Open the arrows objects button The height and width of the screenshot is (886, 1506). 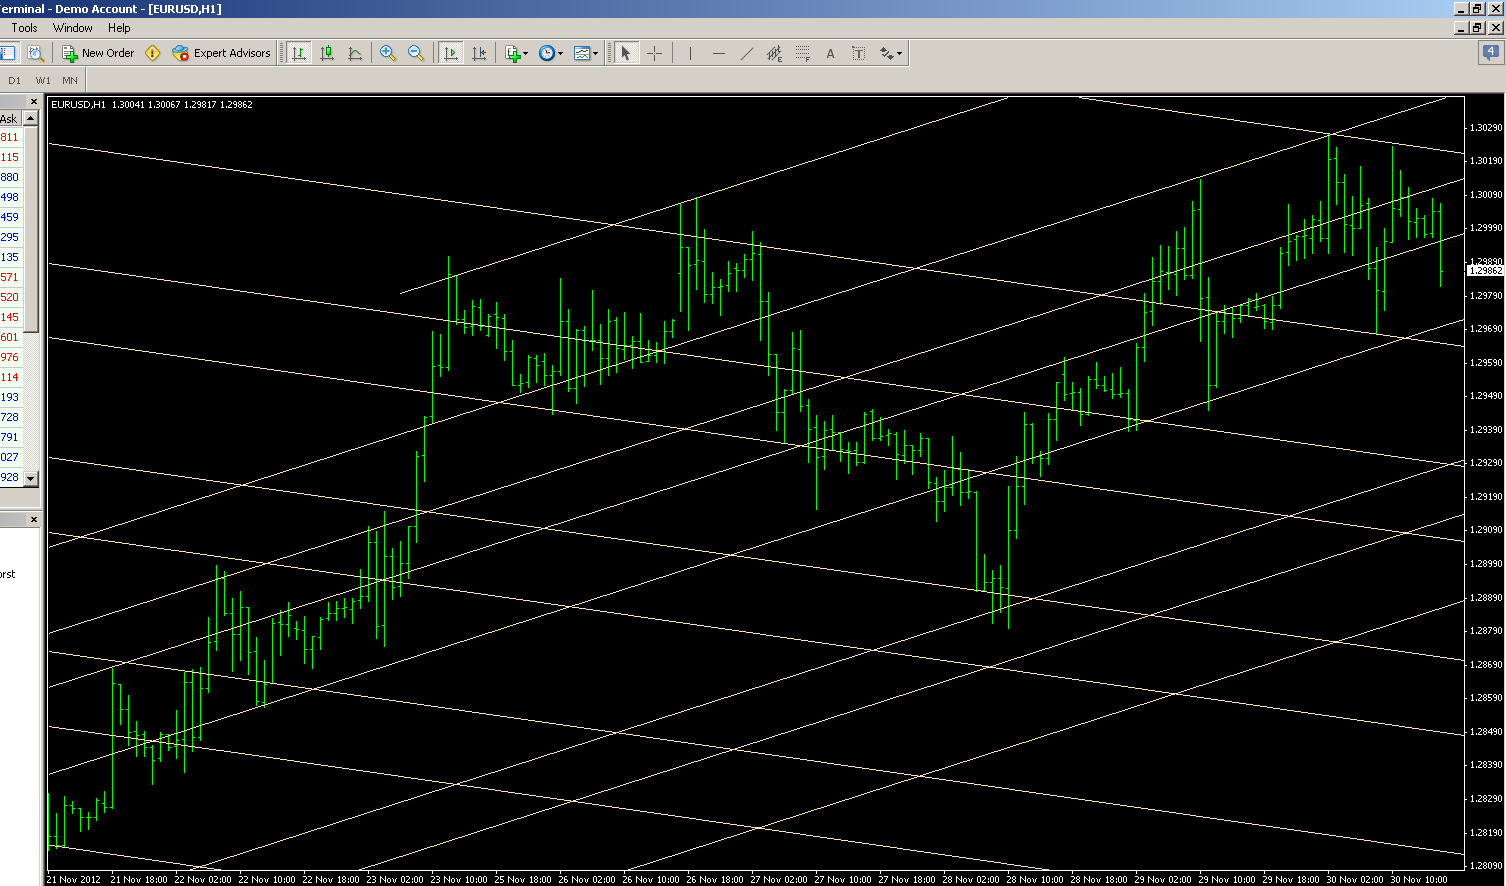[886, 53]
